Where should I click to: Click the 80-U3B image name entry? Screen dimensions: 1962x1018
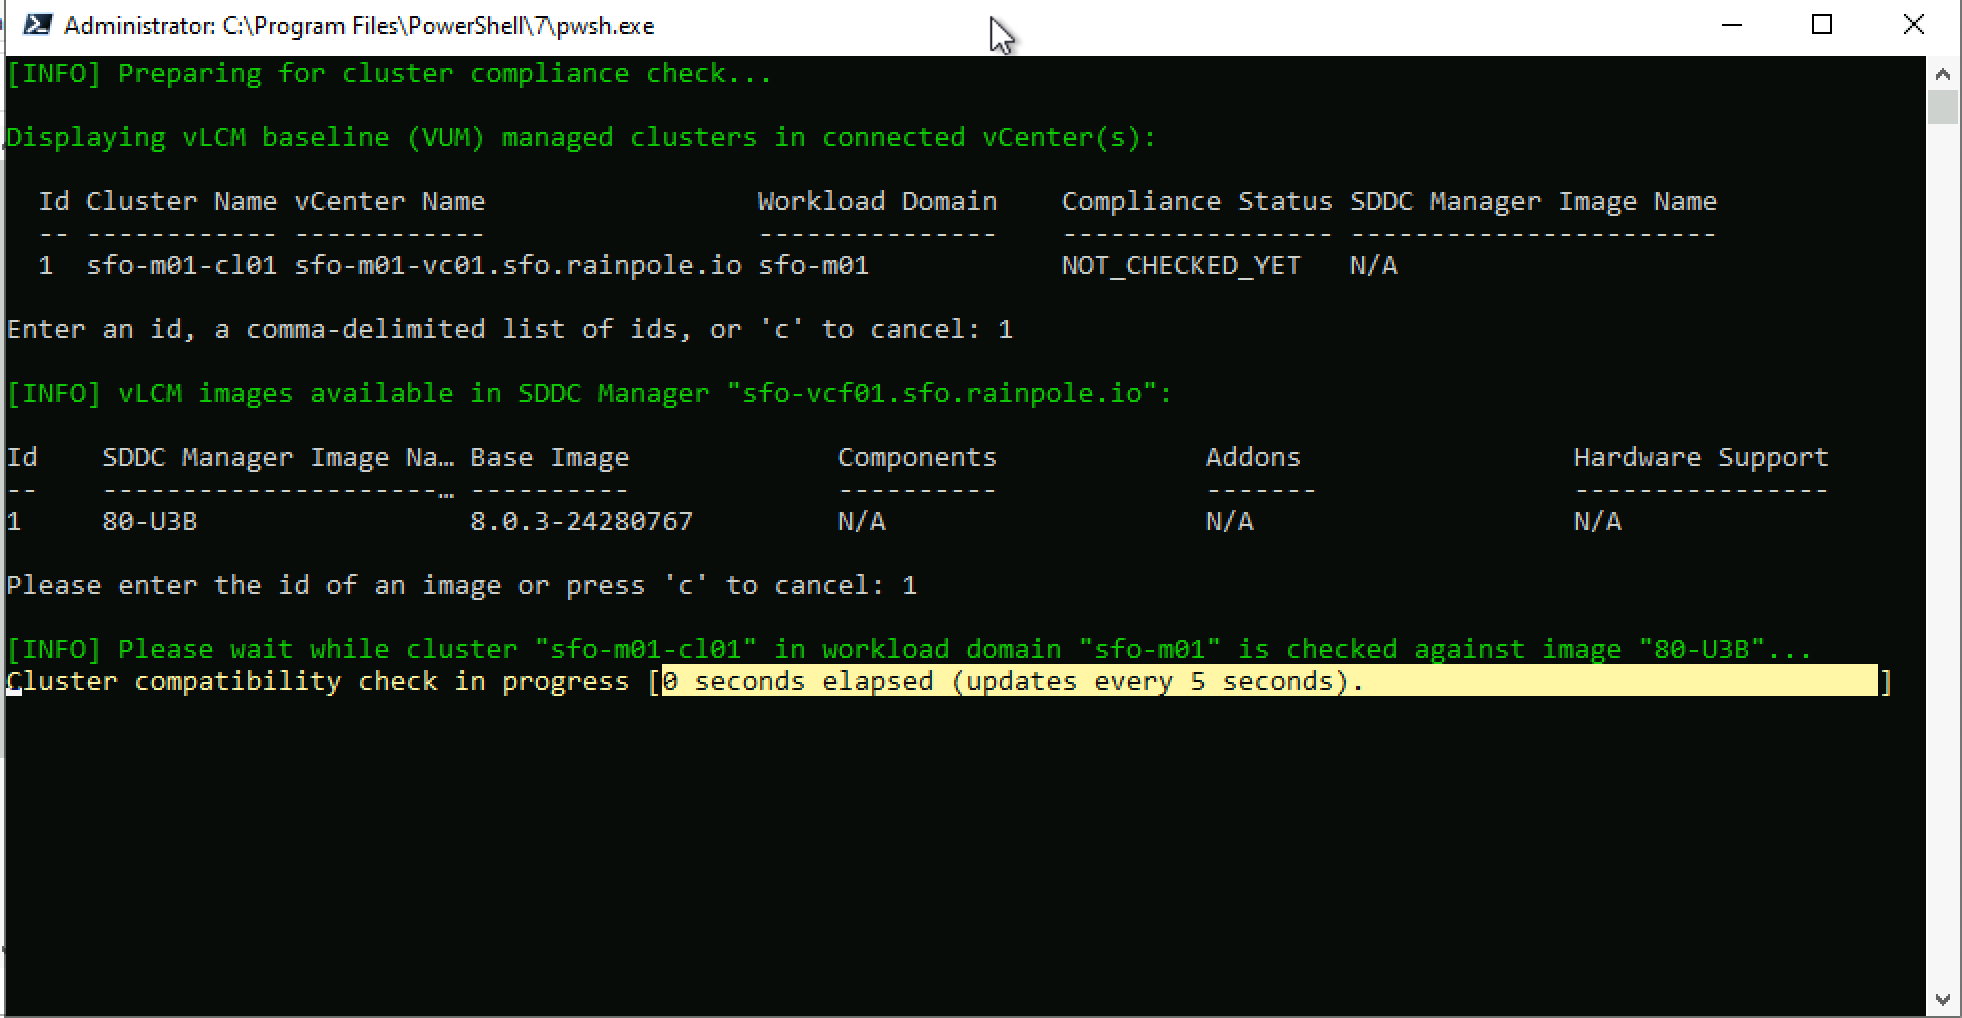pyautogui.click(x=150, y=522)
